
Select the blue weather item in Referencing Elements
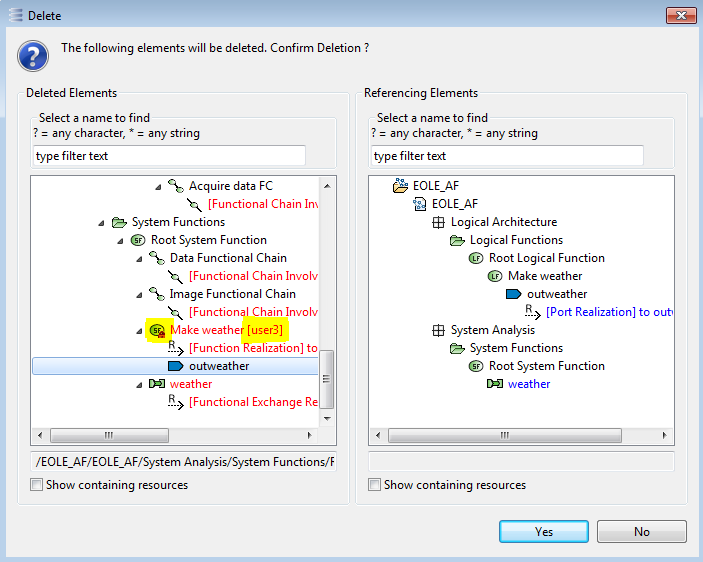point(528,384)
